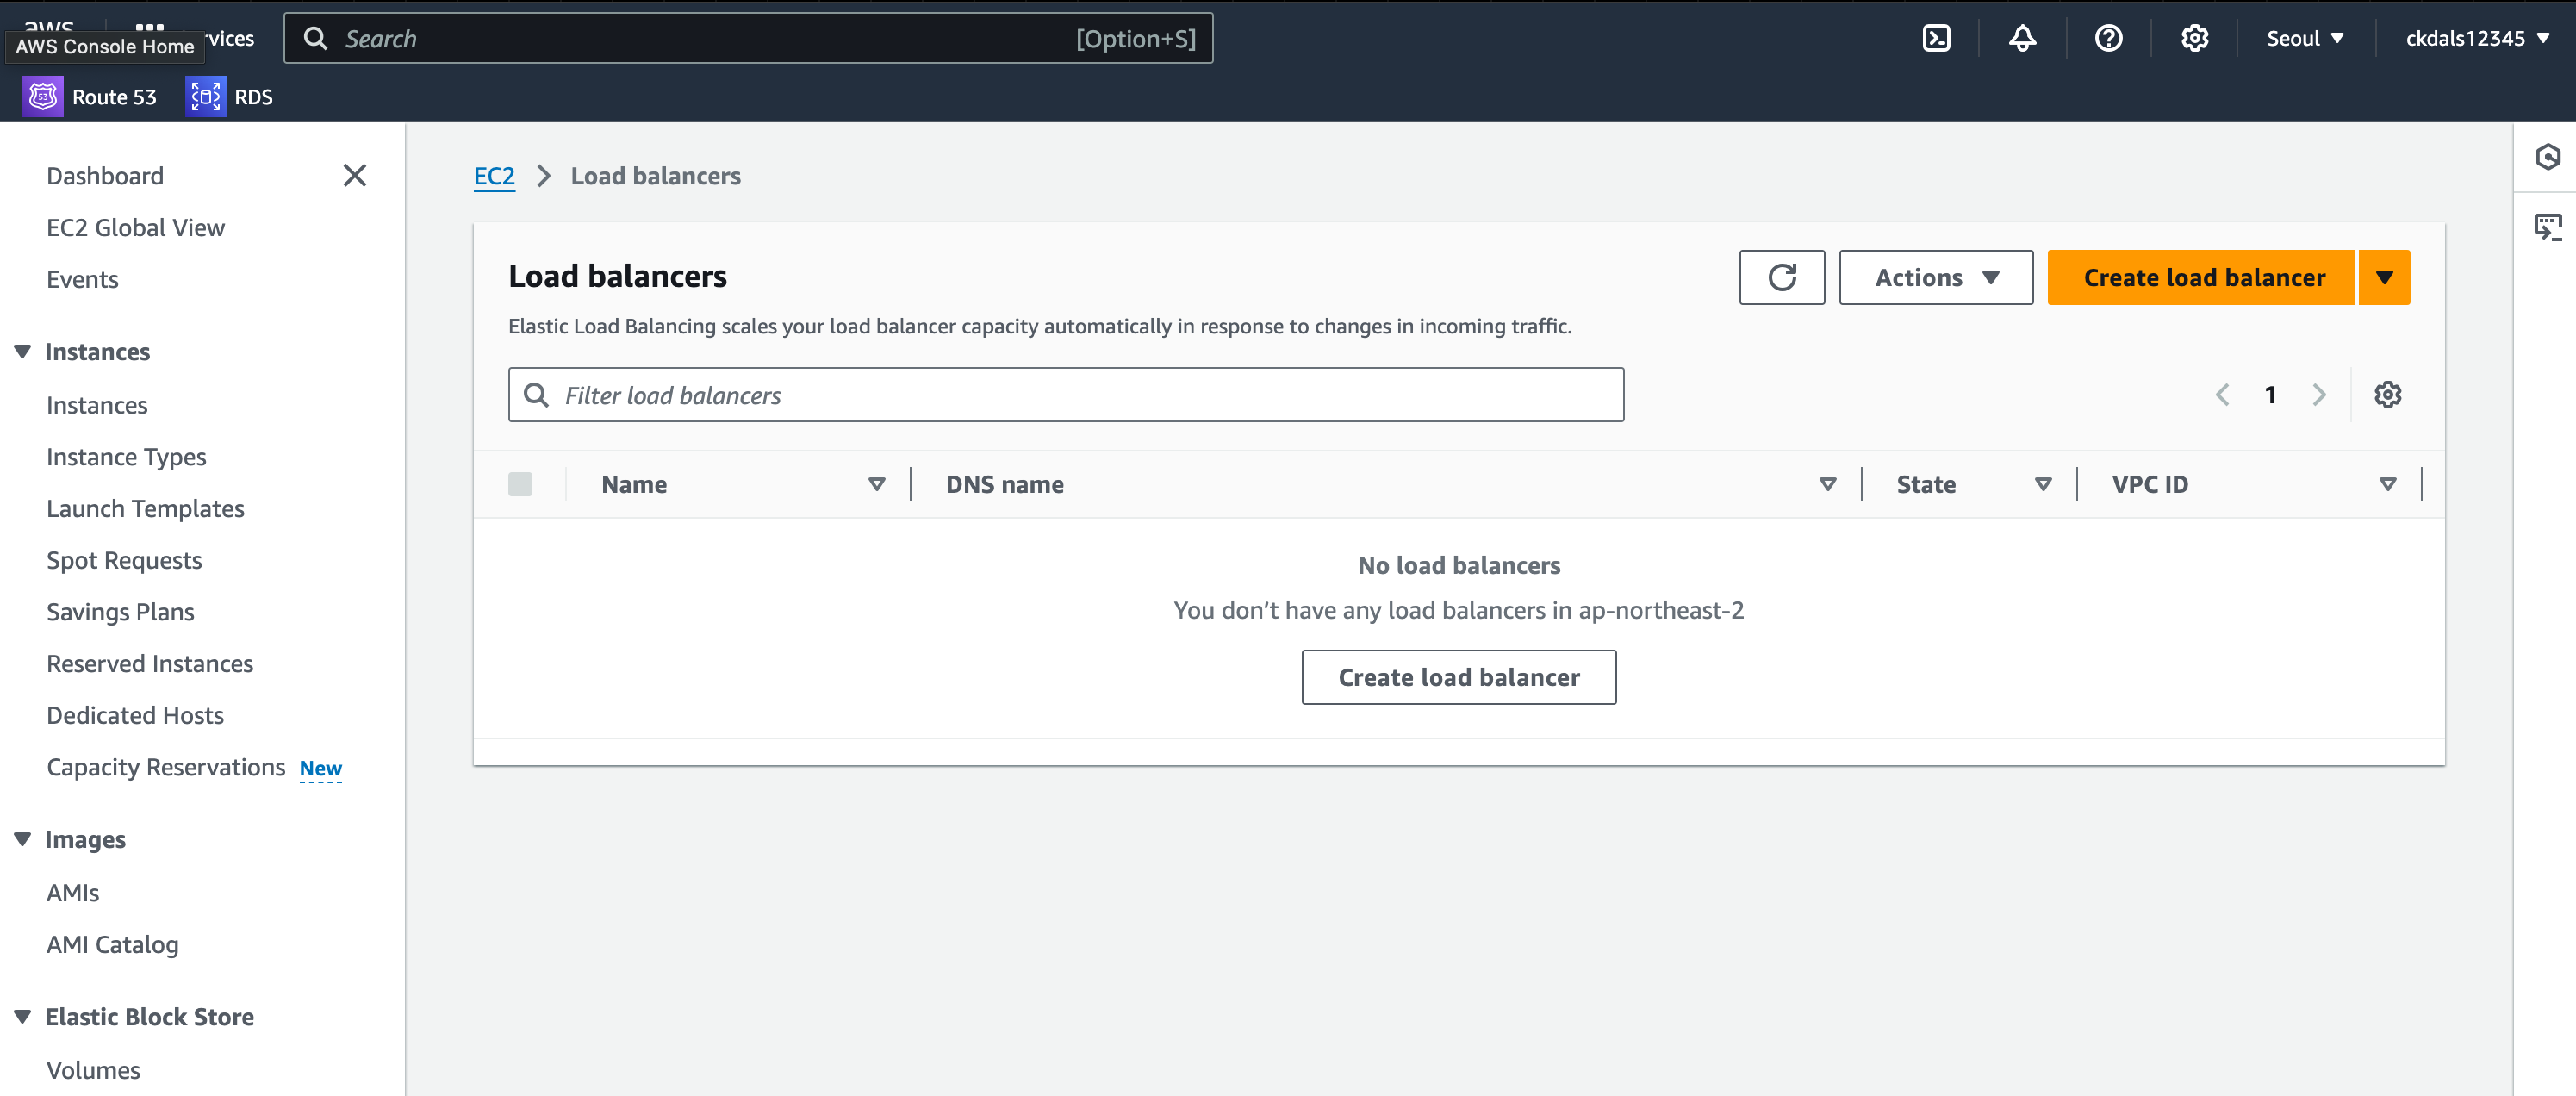Go to next page of load balancers
Image resolution: width=2576 pixels, height=1096 pixels.
coord(2319,395)
